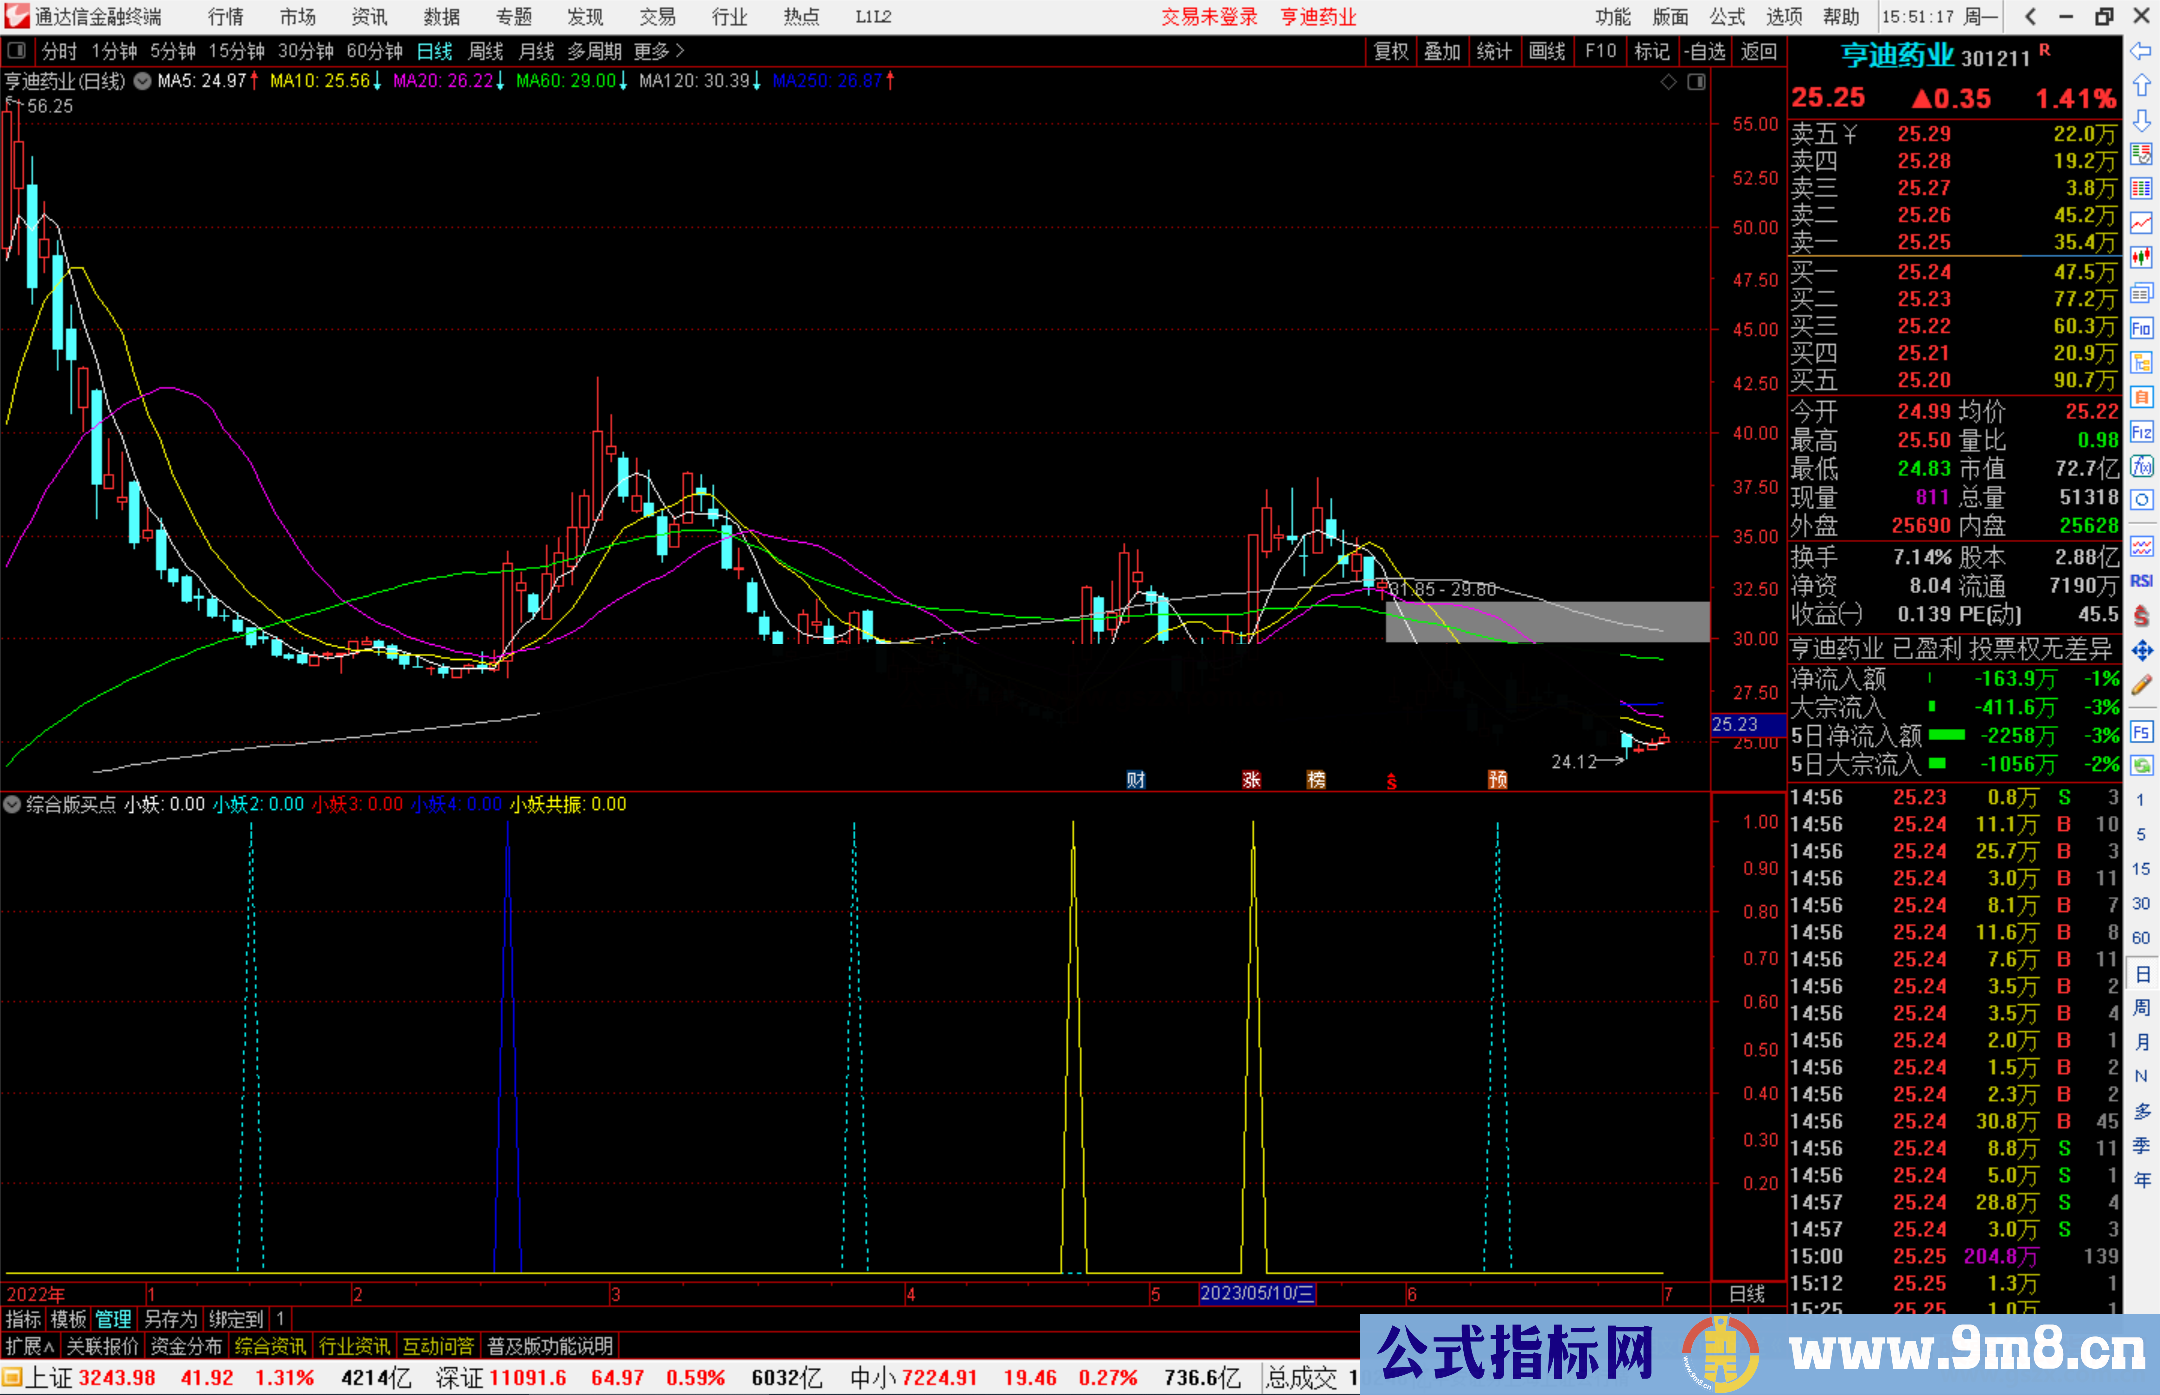The width and height of the screenshot is (2160, 1395).
Task: Open the -自选 watchlist dropdown
Action: tap(1705, 51)
